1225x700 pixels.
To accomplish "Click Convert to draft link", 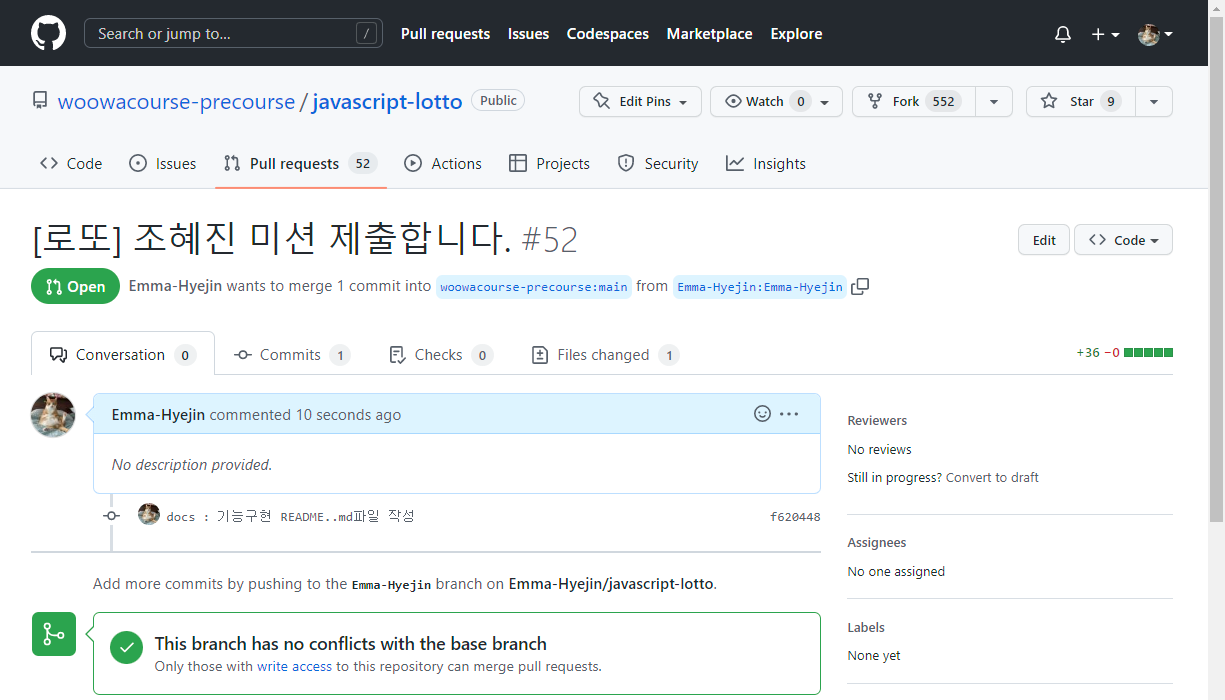I will point(992,477).
